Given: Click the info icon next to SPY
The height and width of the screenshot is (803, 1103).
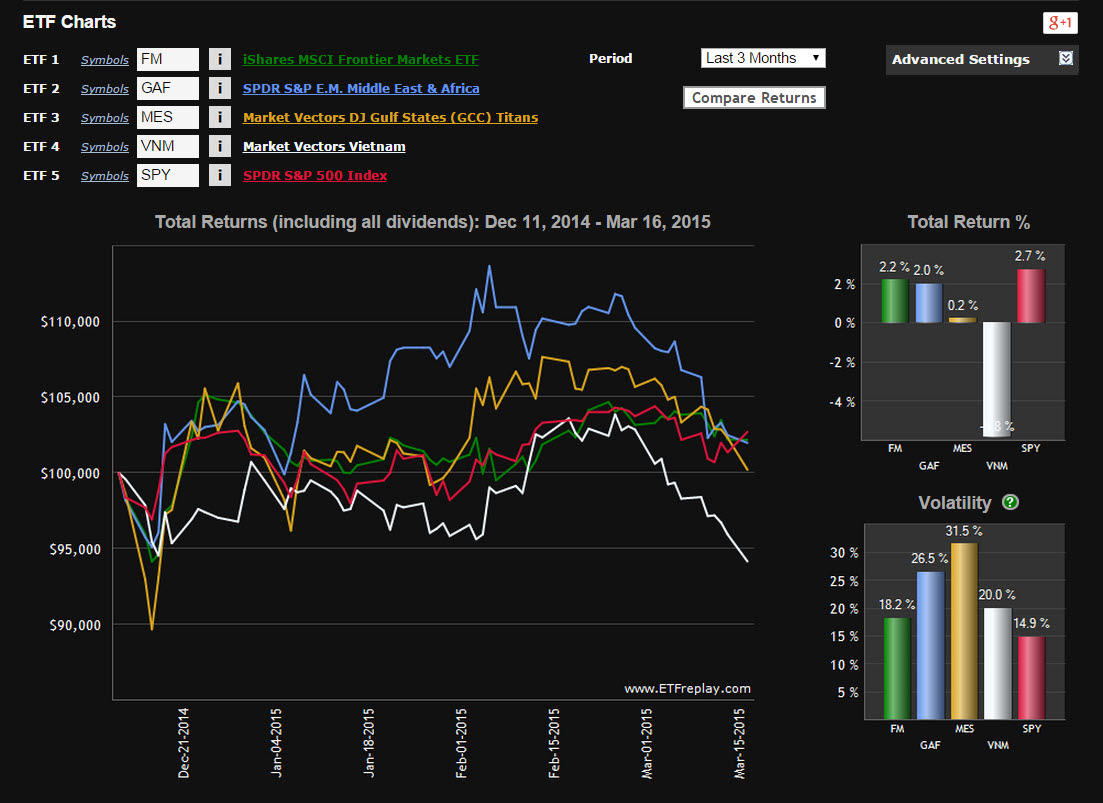Looking at the screenshot, I should click(220, 176).
